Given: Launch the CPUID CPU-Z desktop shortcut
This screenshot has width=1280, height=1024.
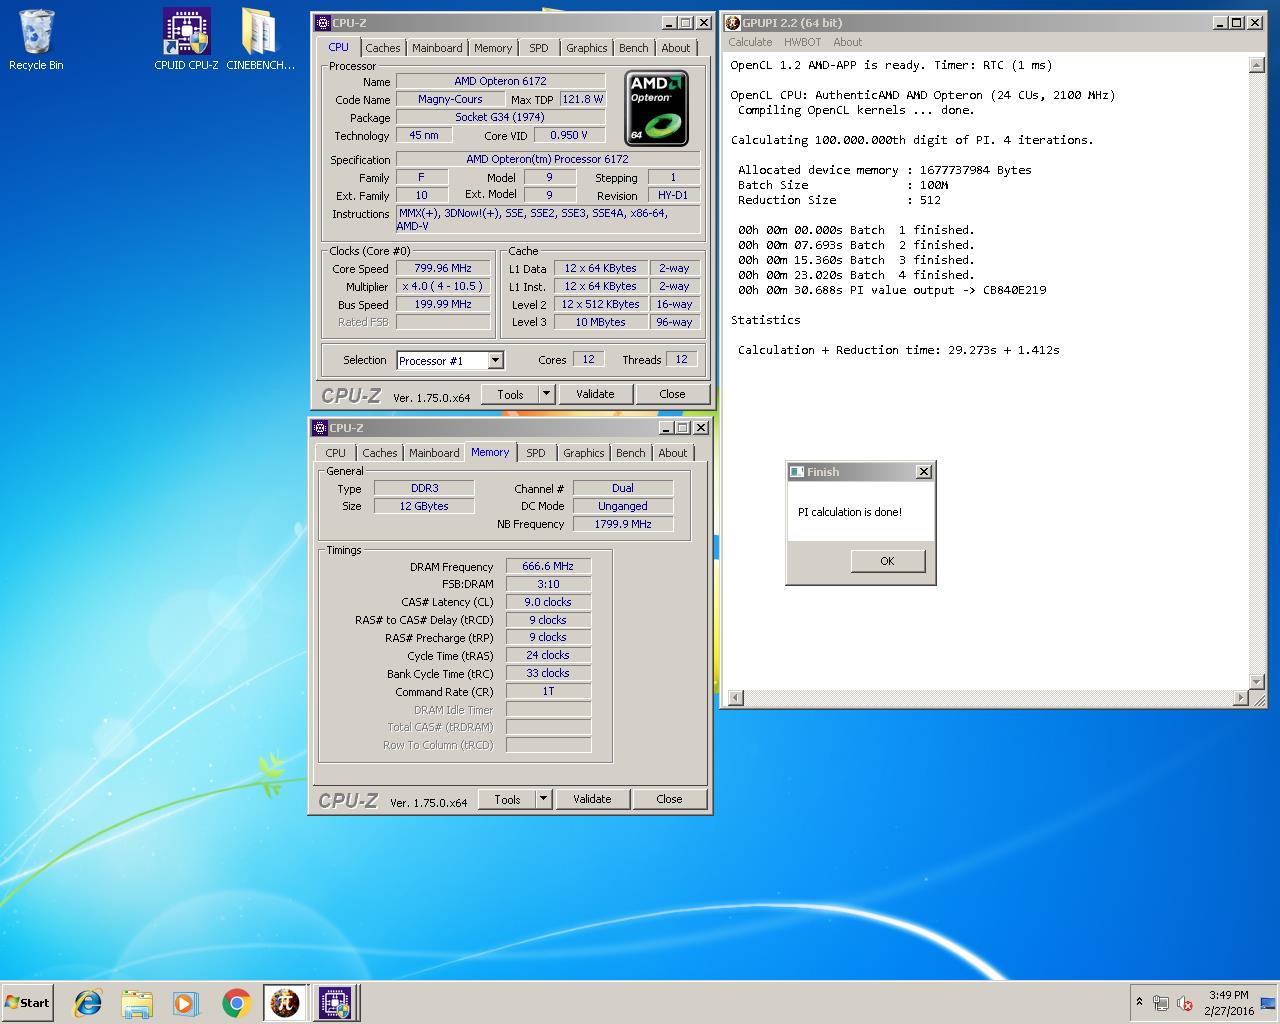Looking at the screenshot, I should [186, 40].
